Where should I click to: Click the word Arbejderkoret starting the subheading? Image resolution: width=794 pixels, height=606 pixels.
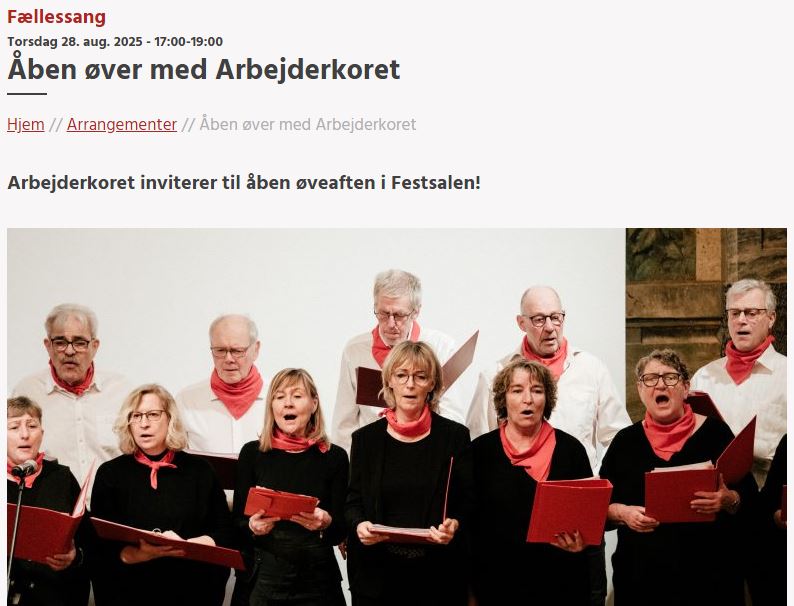click(x=71, y=183)
